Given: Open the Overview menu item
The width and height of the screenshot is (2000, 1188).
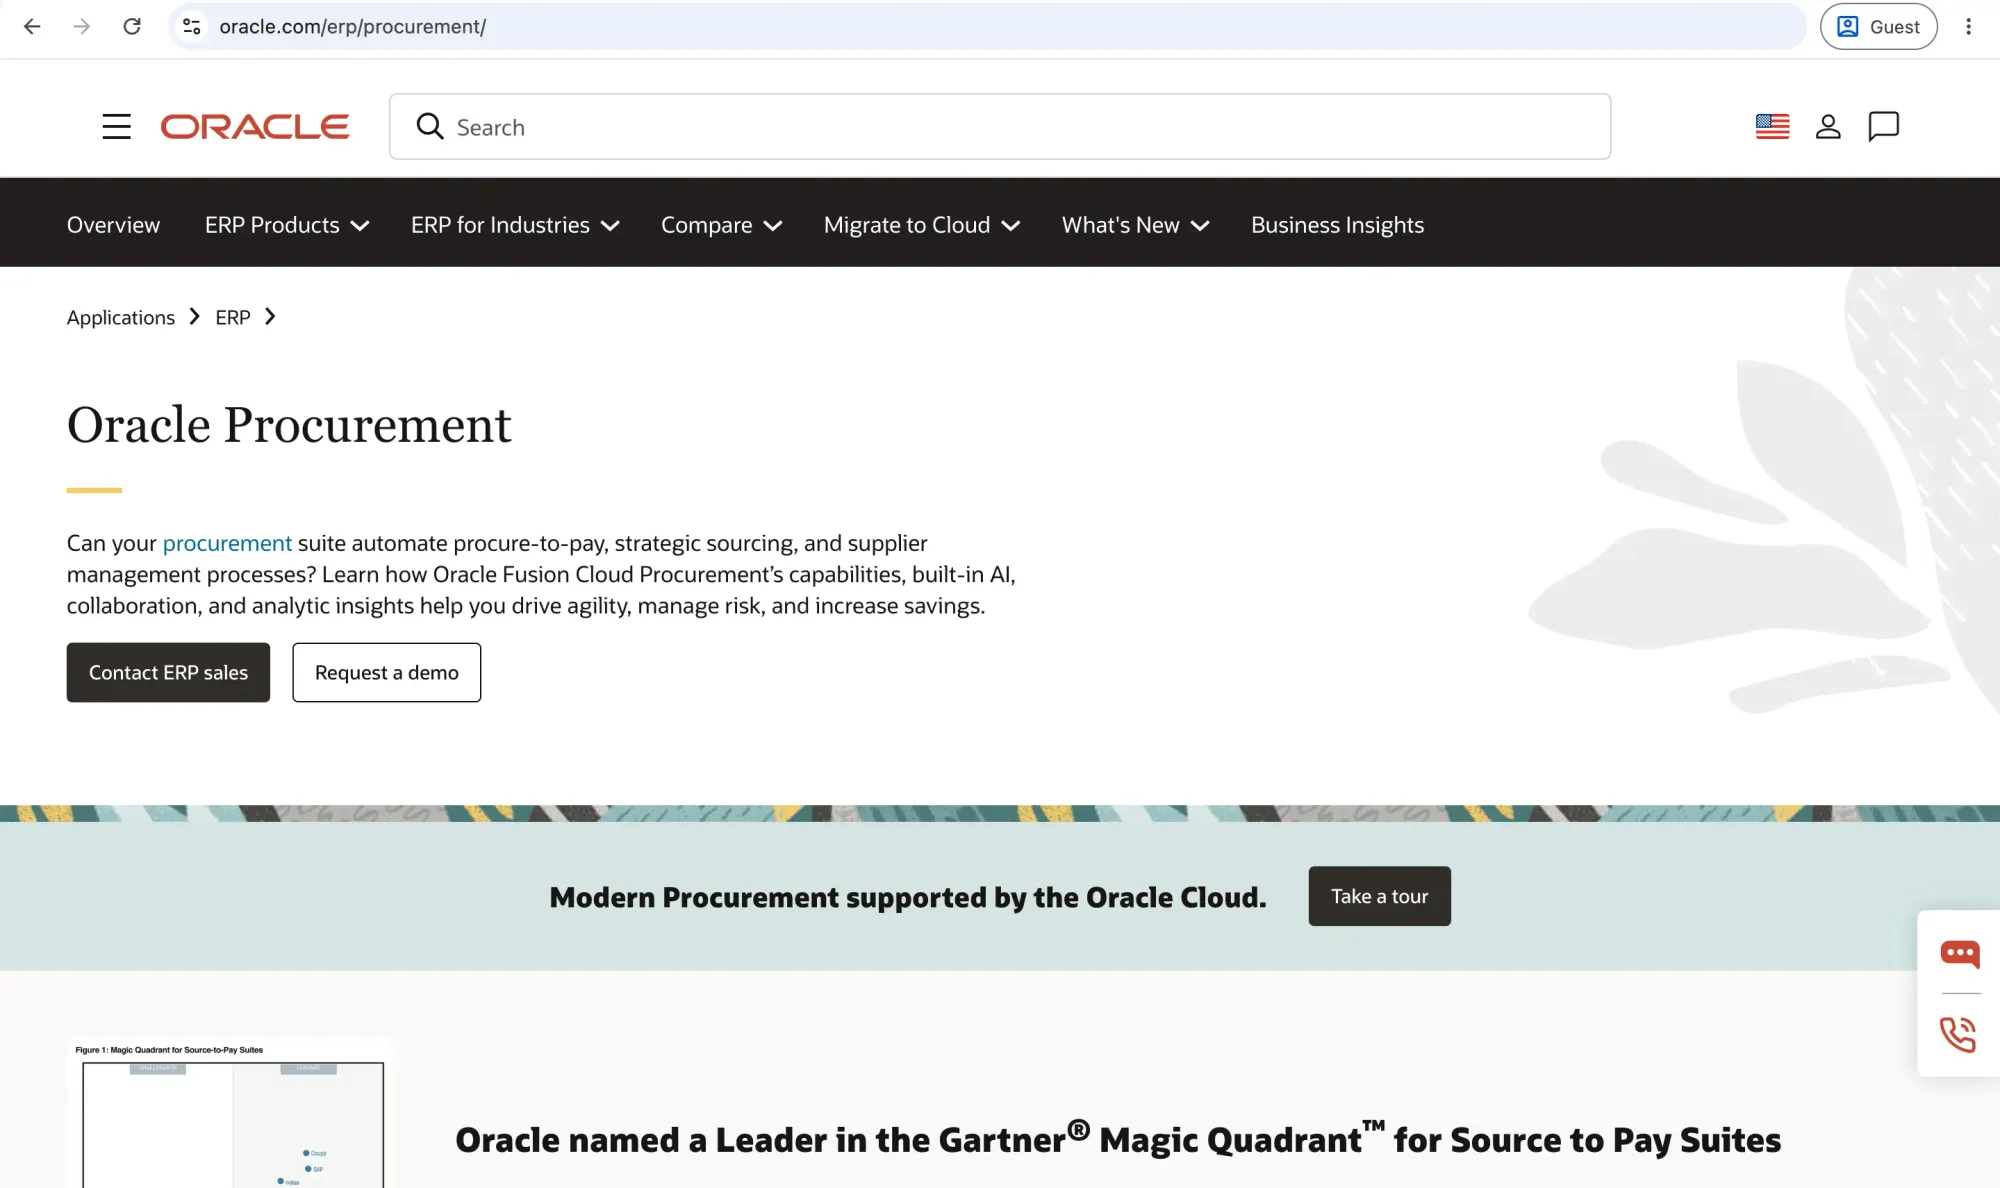Looking at the screenshot, I should pyautogui.click(x=113, y=225).
